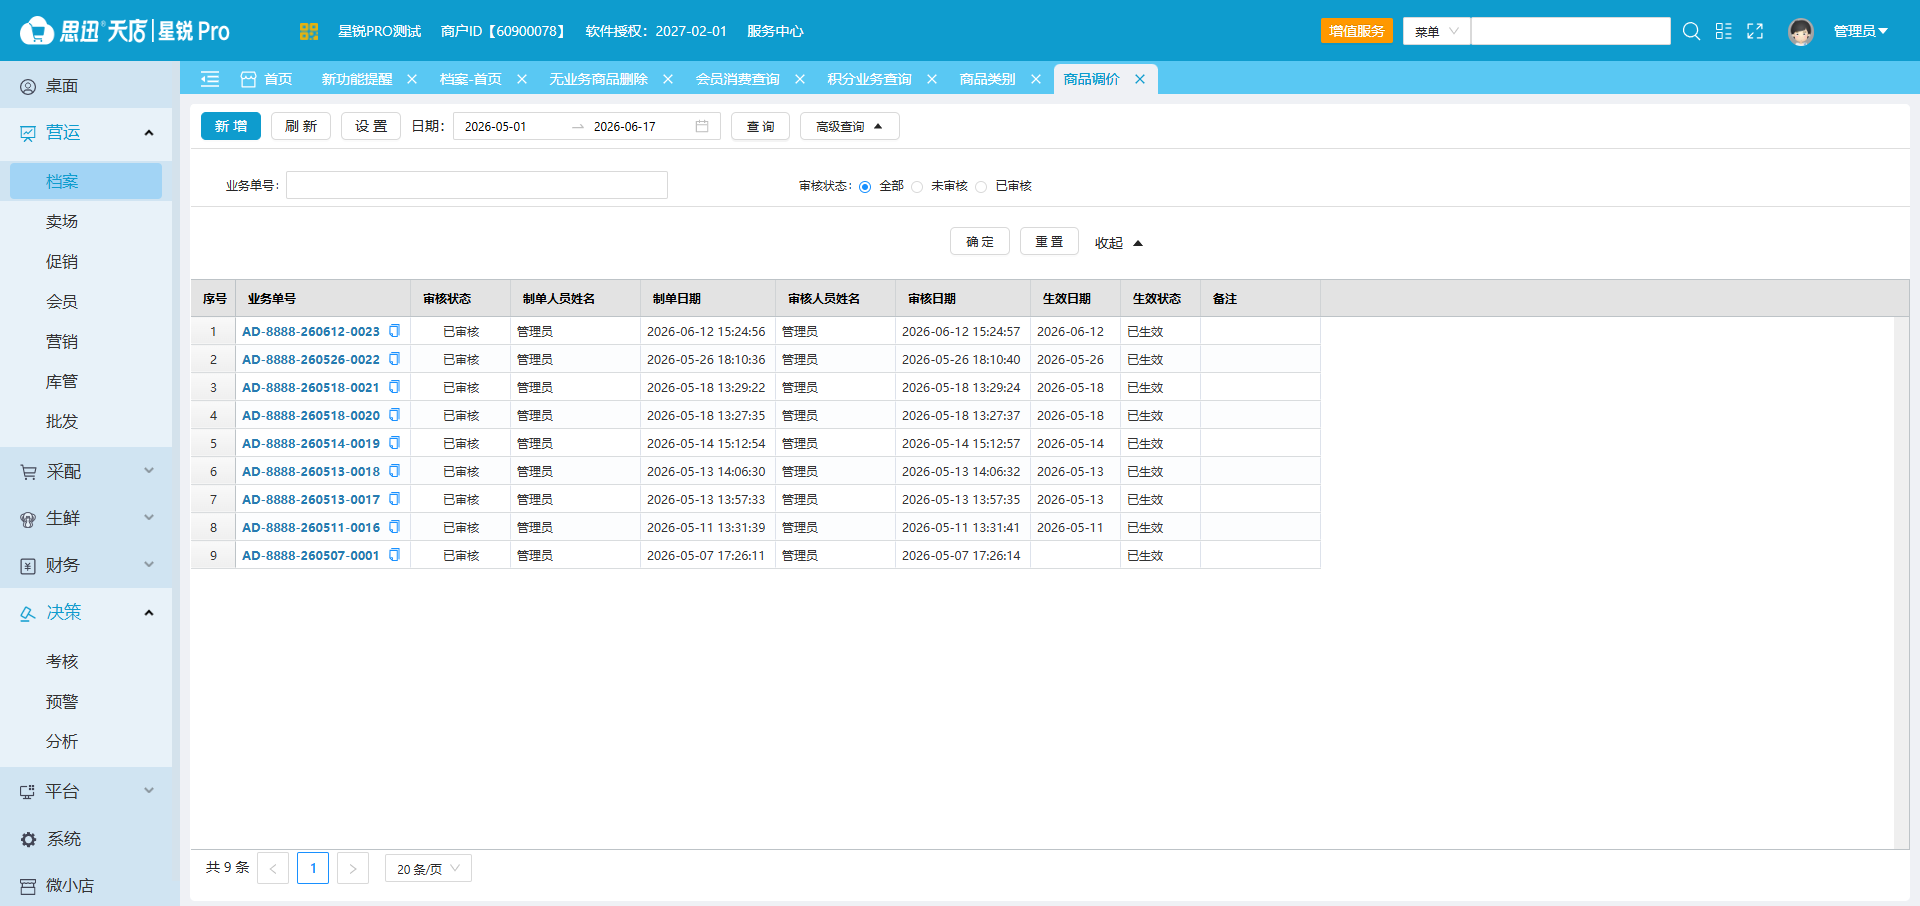1920x906 pixels.
Task: Click the 刷新 button
Action: [x=301, y=126]
